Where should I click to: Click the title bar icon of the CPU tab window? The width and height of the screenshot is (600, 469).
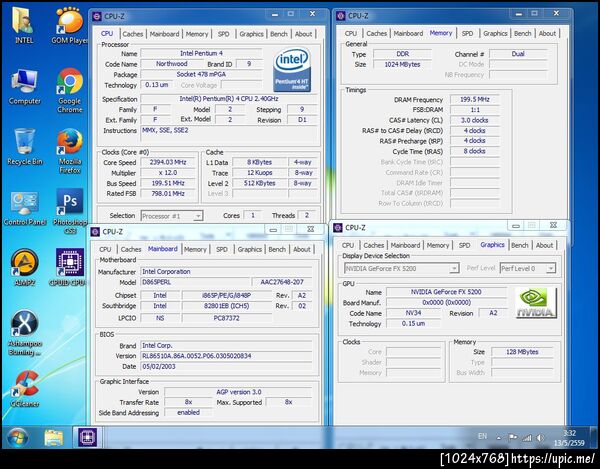tap(97, 16)
